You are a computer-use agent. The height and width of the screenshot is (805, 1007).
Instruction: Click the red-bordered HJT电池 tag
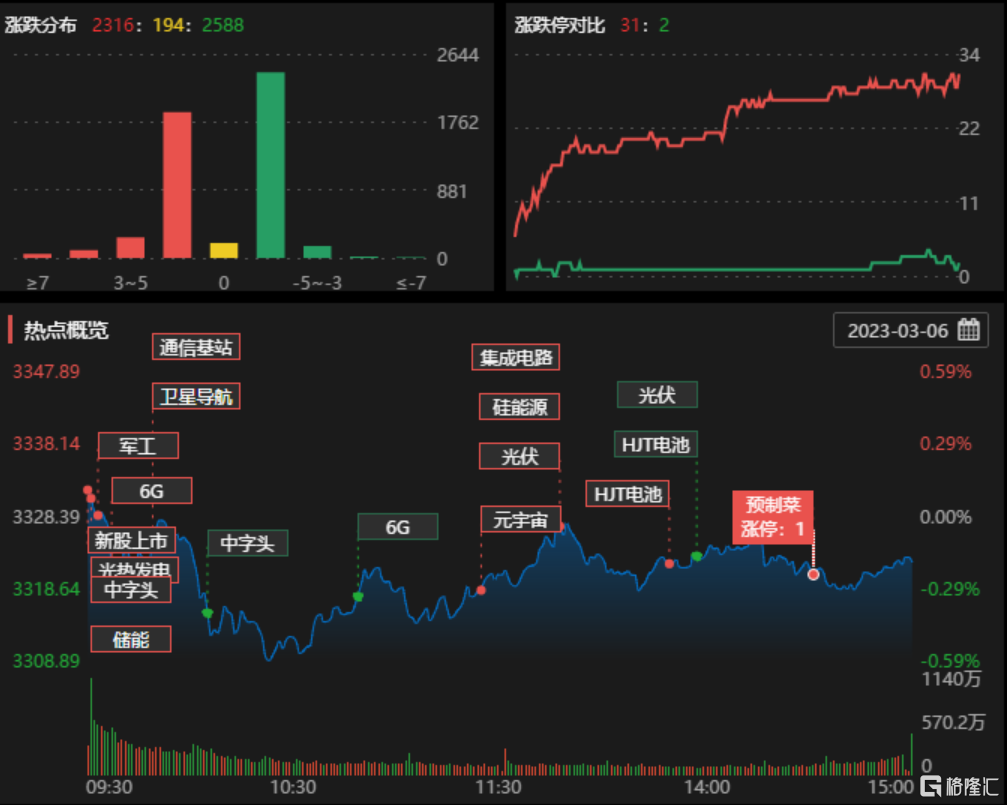(627, 493)
